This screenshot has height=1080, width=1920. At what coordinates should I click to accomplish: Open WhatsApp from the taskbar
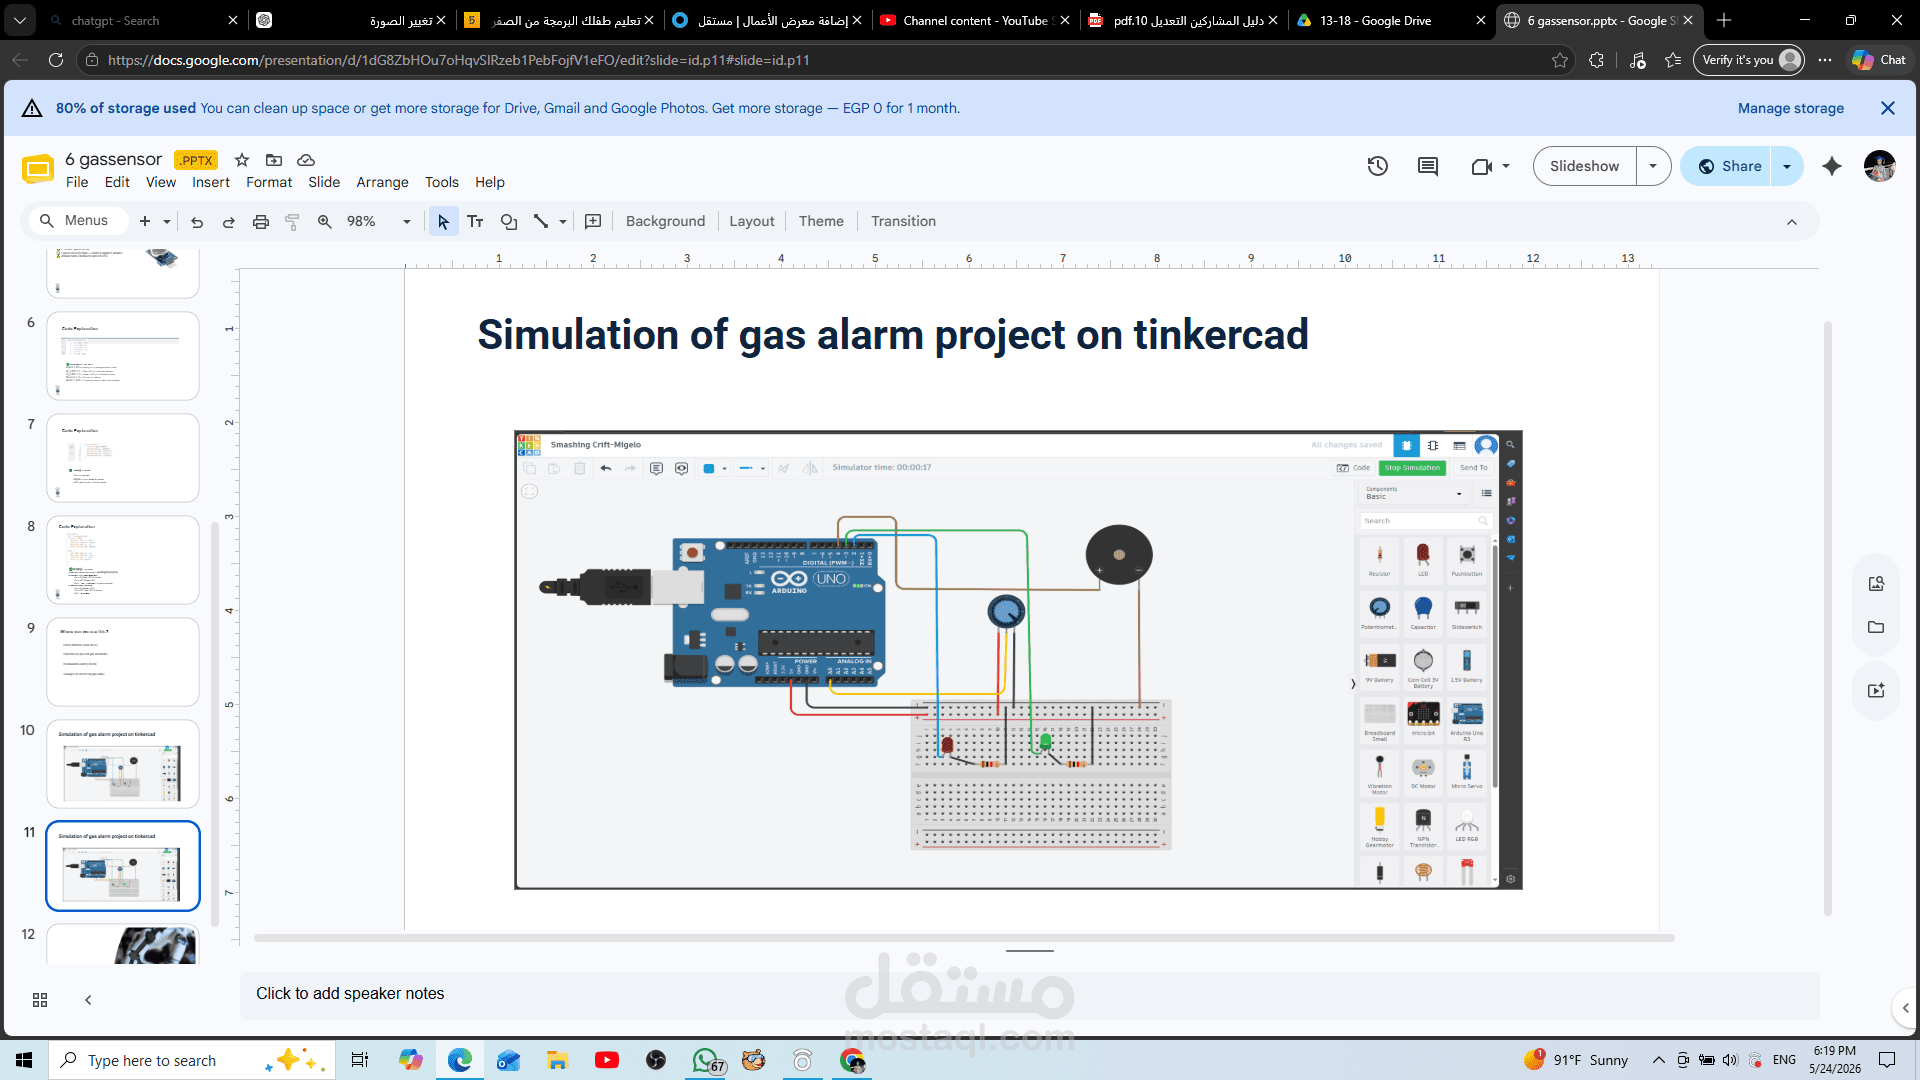[706, 1060]
